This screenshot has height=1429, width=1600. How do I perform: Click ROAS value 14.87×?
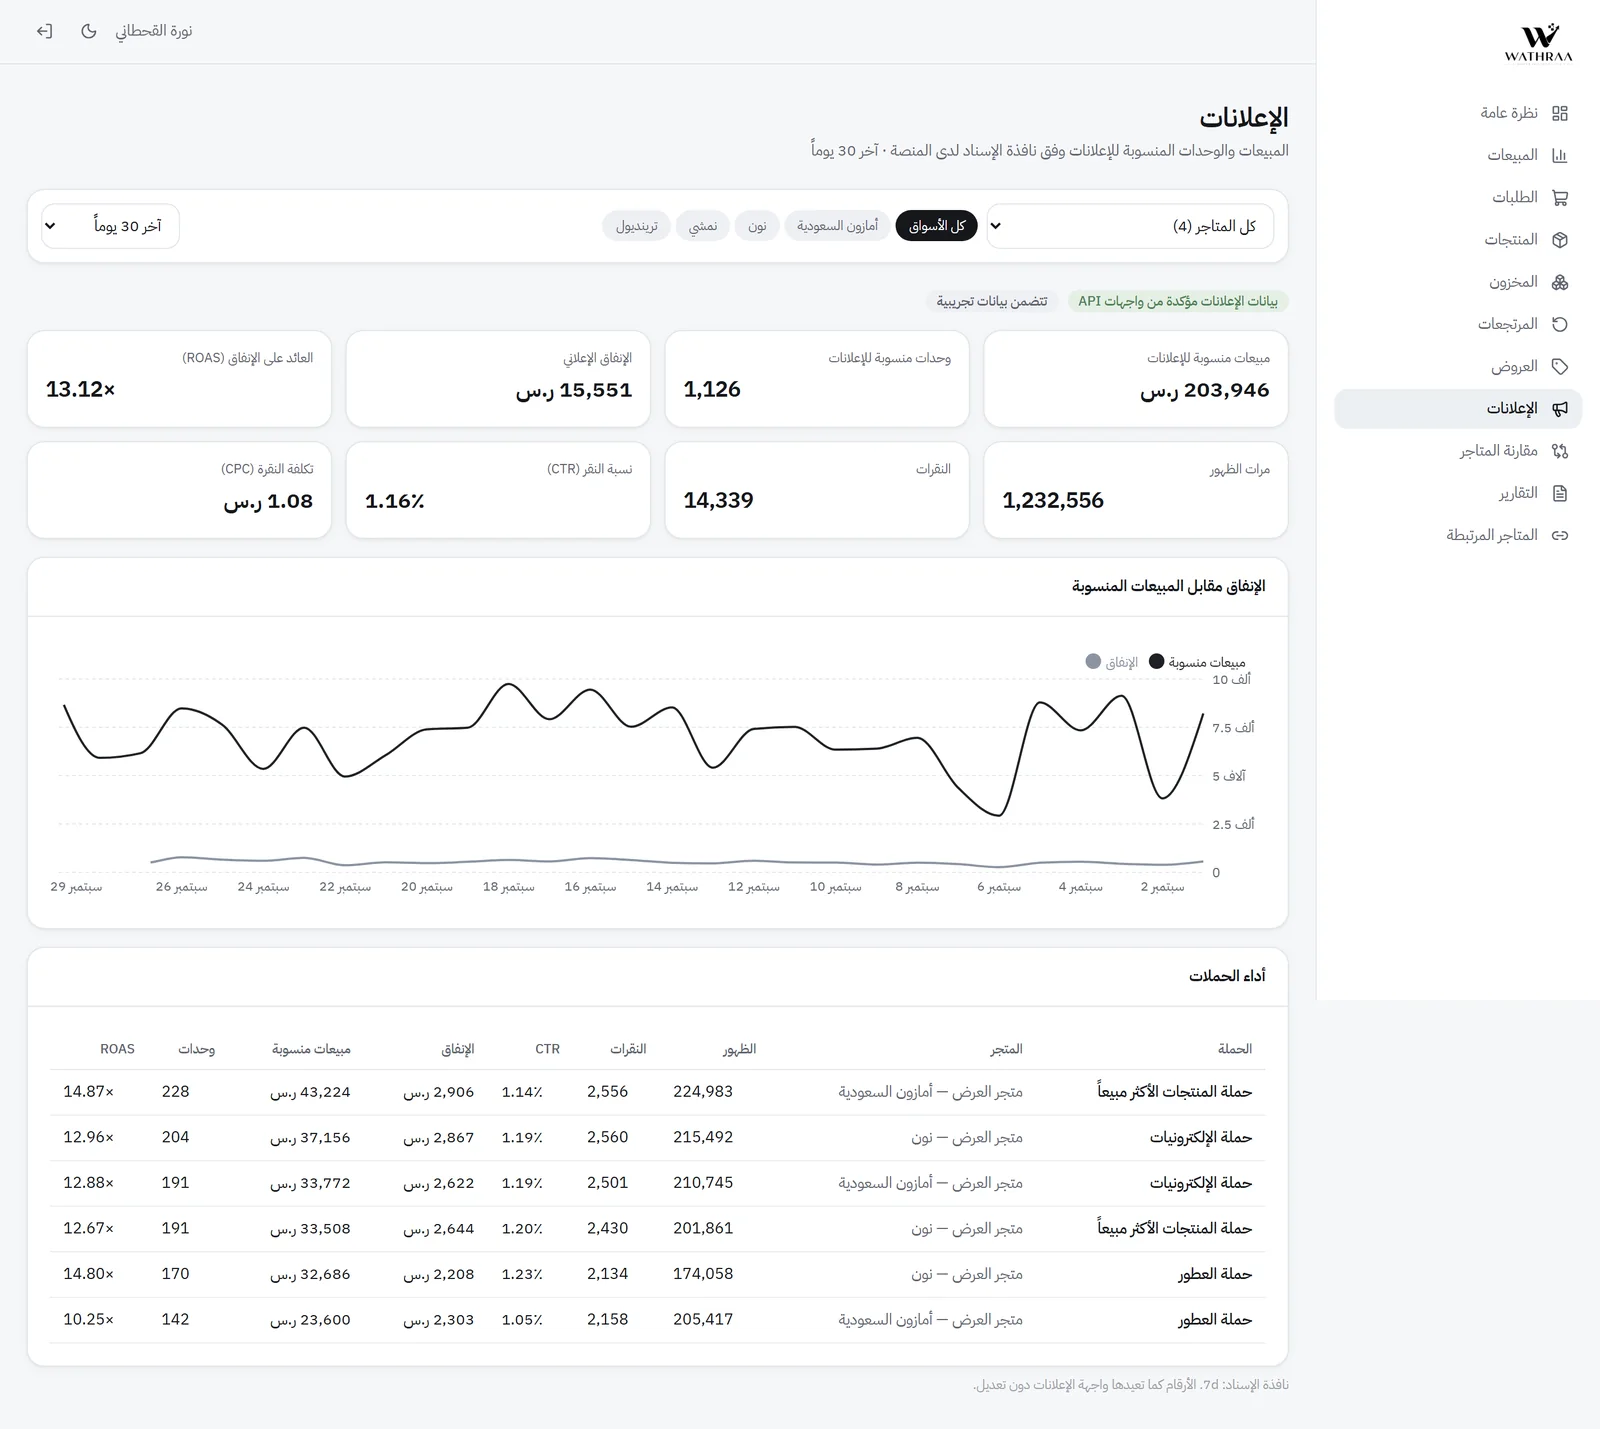click(89, 1092)
